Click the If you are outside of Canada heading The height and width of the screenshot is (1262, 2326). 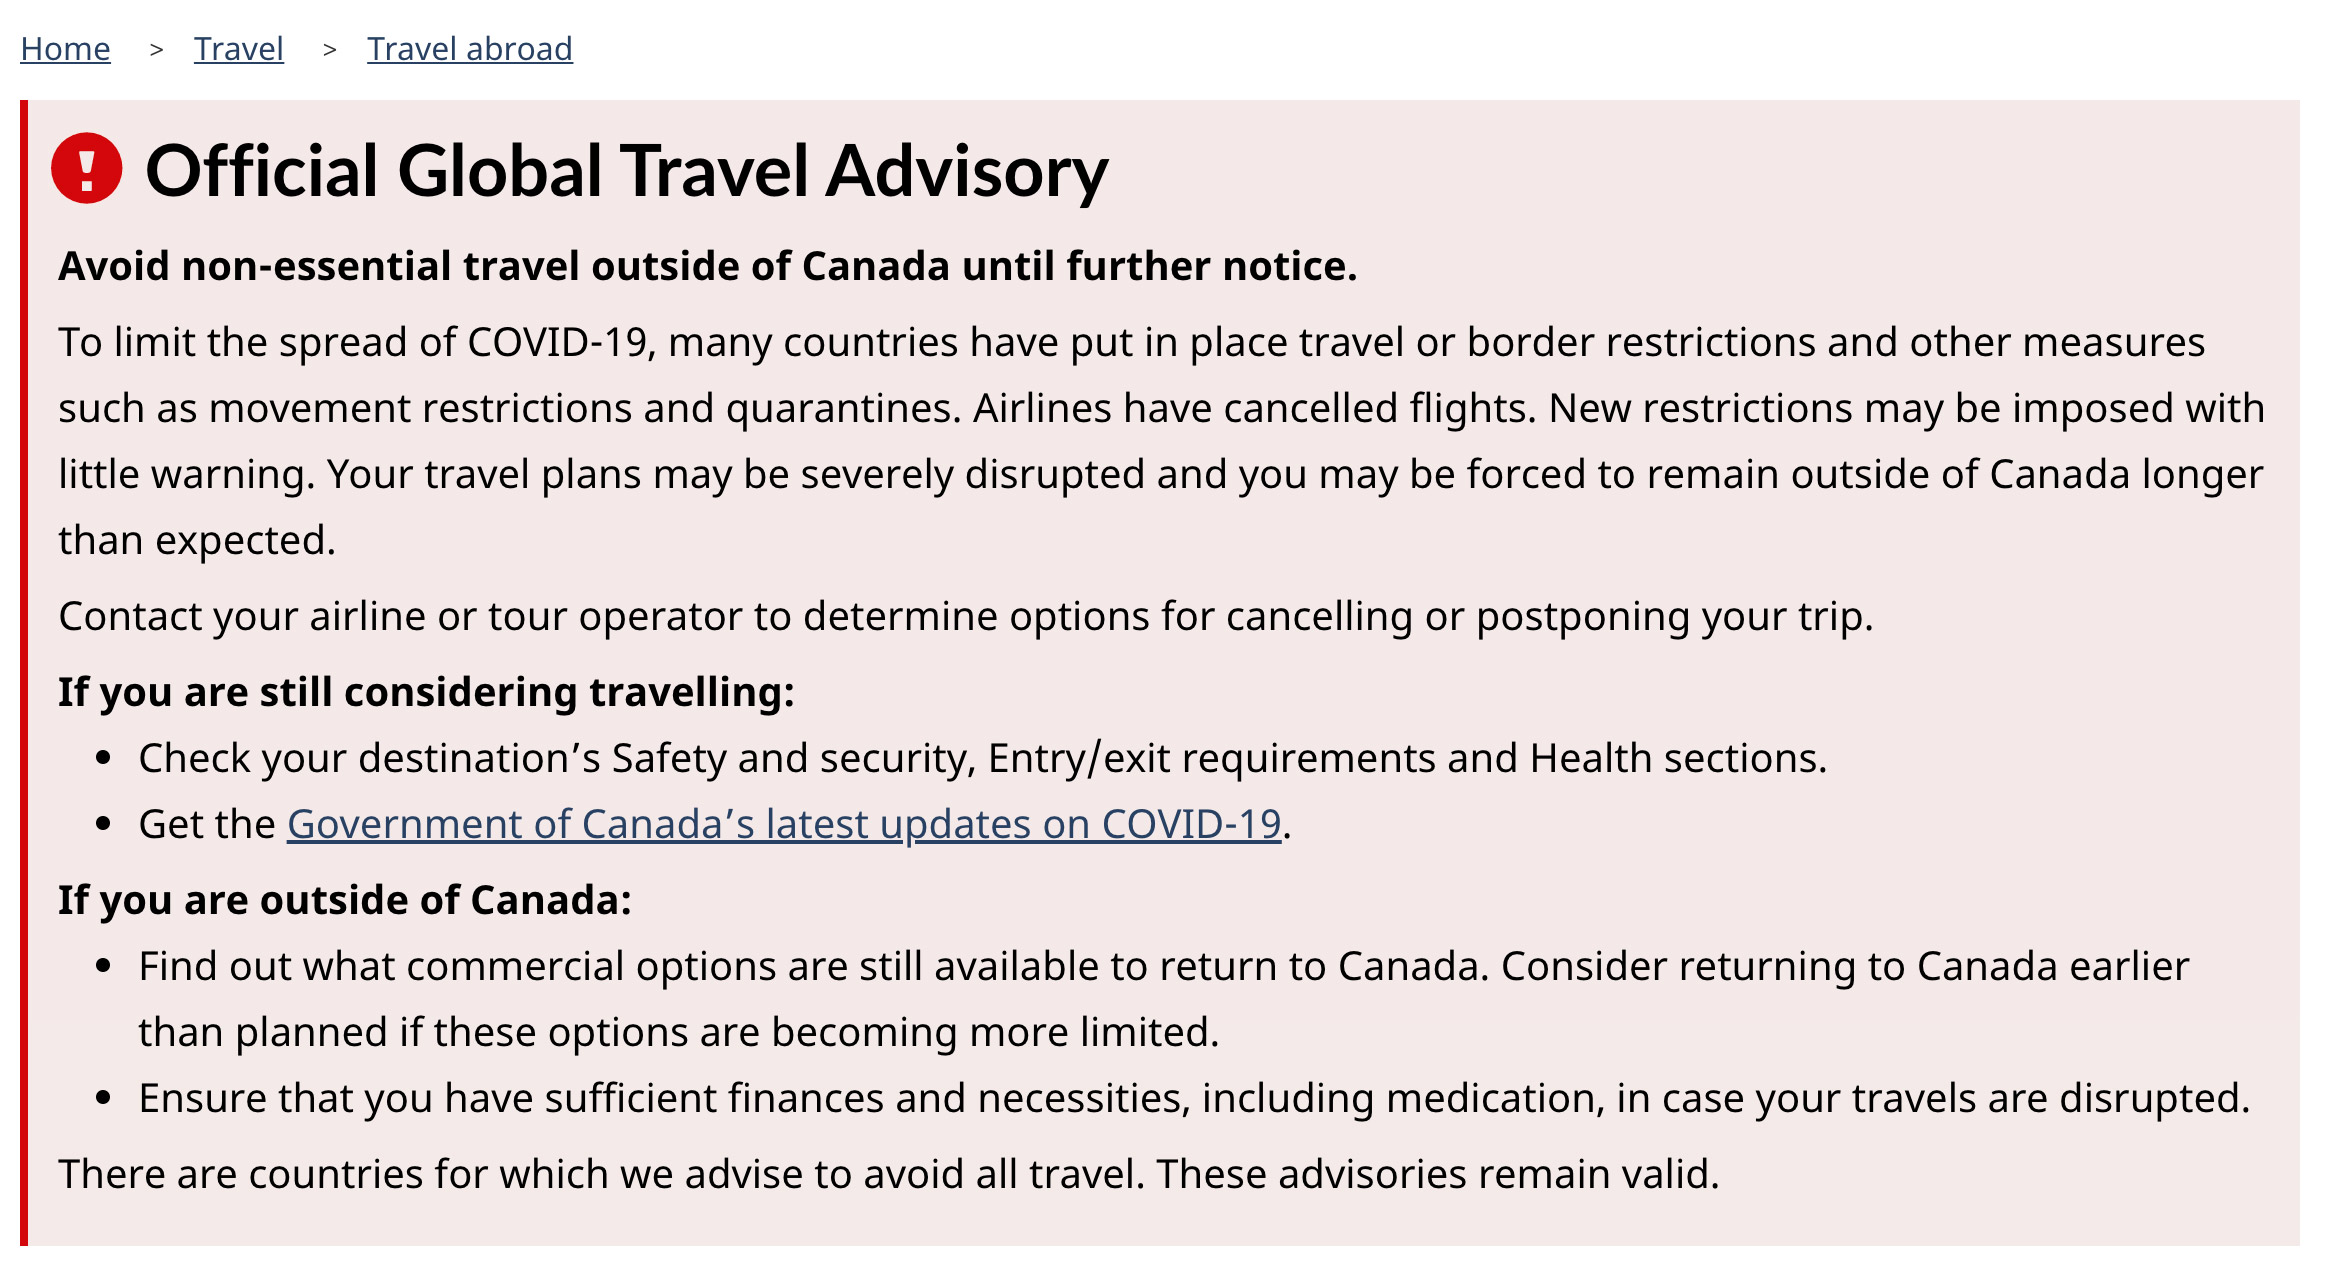click(345, 900)
